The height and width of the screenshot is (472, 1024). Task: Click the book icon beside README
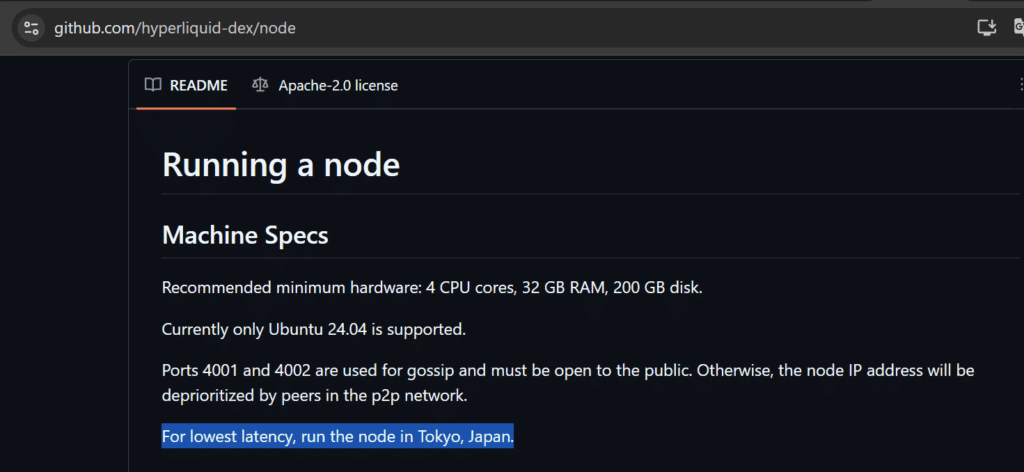pos(153,86)
